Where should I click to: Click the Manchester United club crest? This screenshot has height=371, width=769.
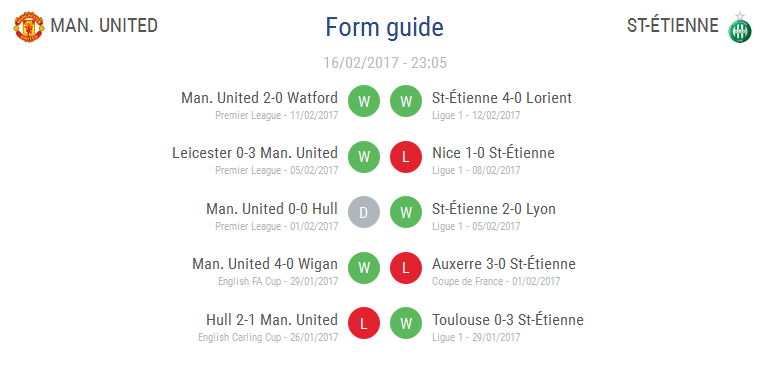tap(28, 27)
